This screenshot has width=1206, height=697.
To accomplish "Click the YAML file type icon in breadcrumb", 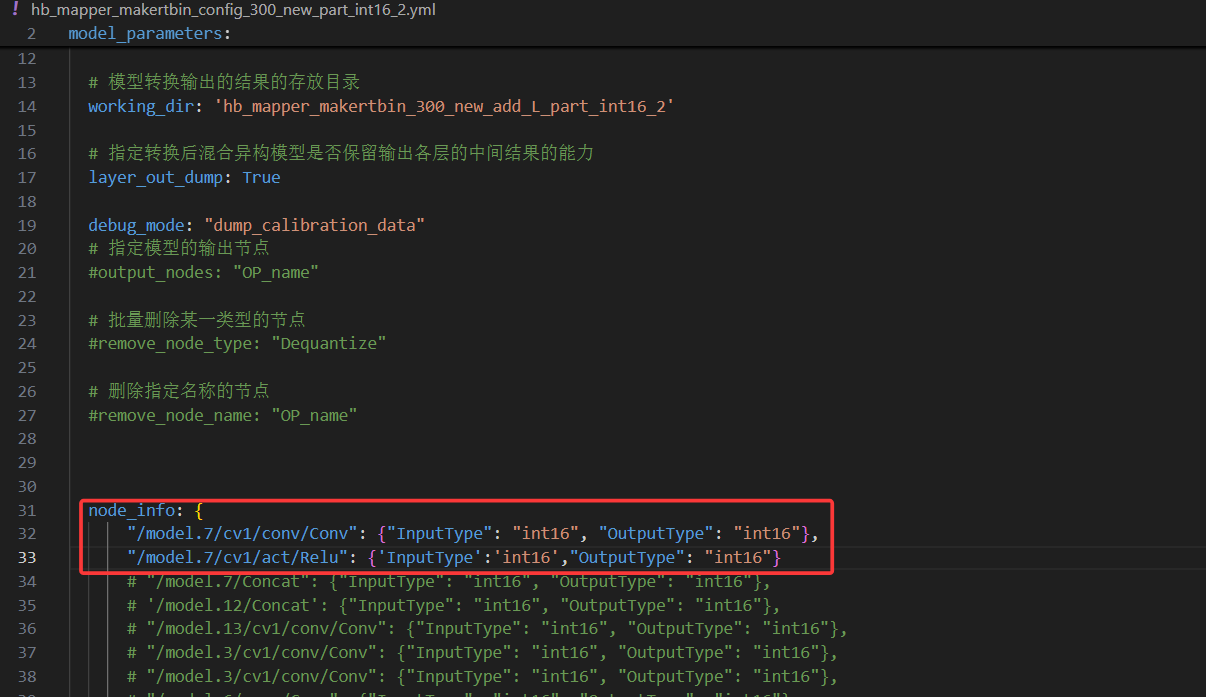I will (15, 10).
